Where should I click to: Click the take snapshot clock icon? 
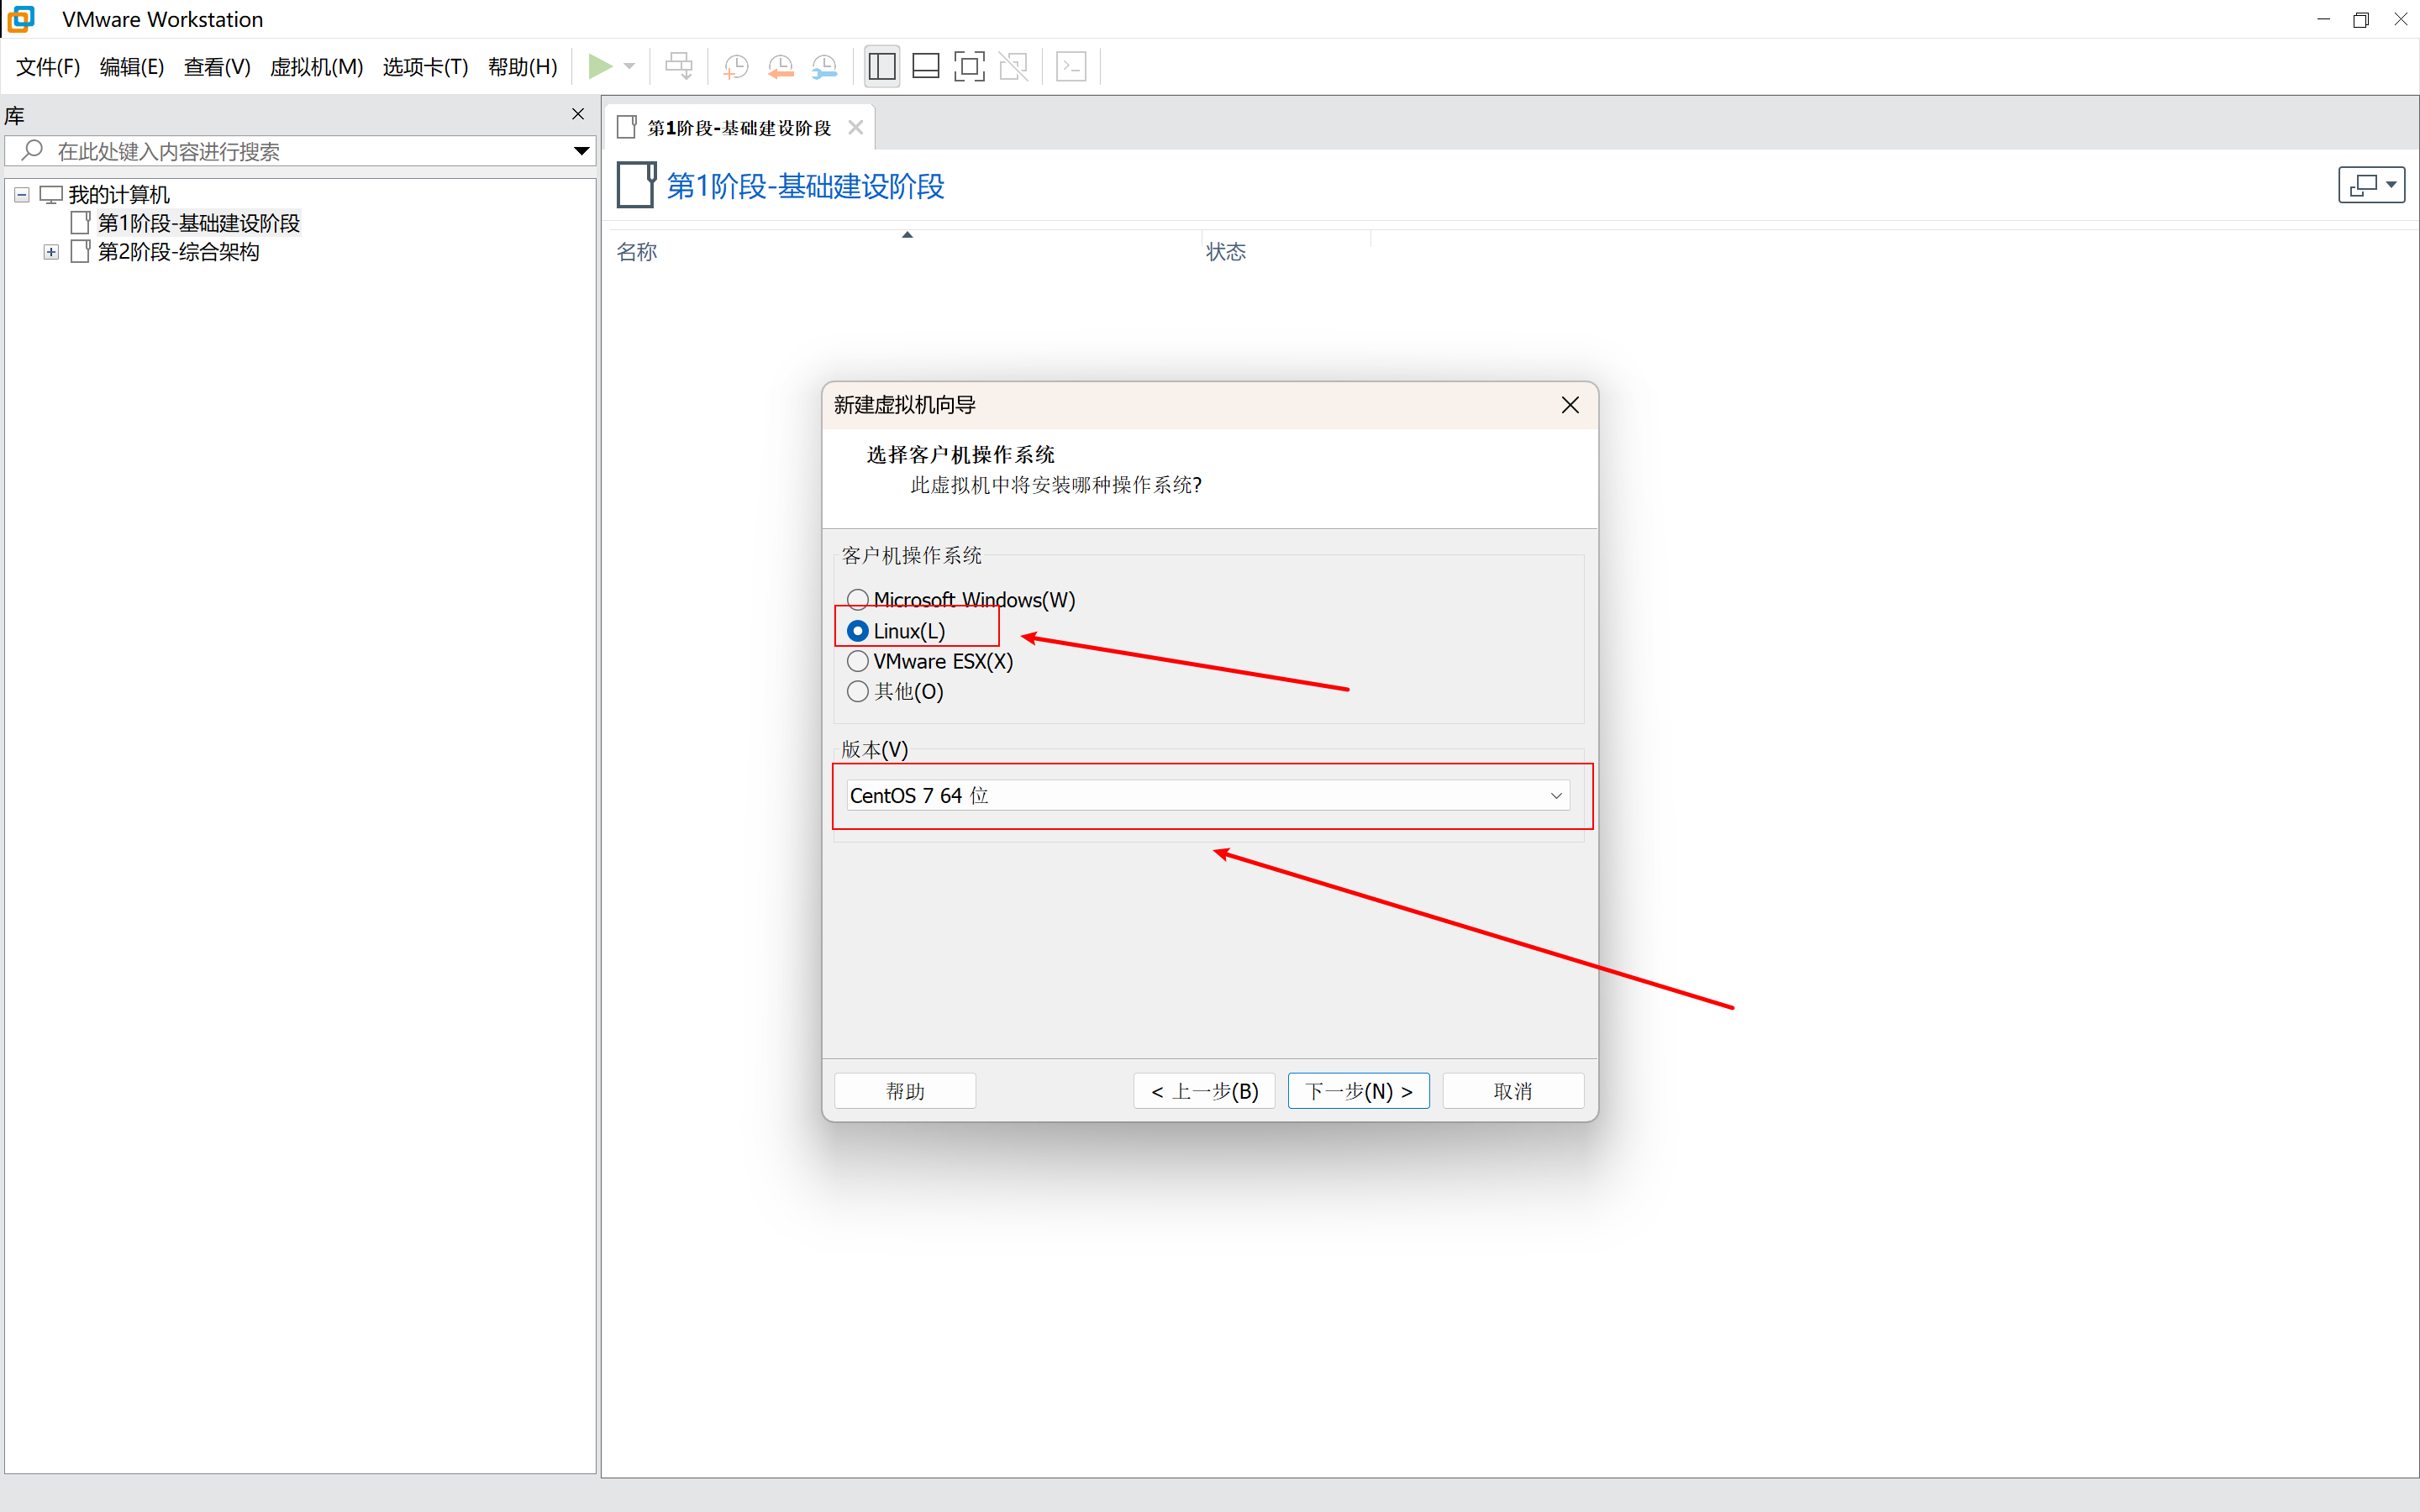pos(735,67)
